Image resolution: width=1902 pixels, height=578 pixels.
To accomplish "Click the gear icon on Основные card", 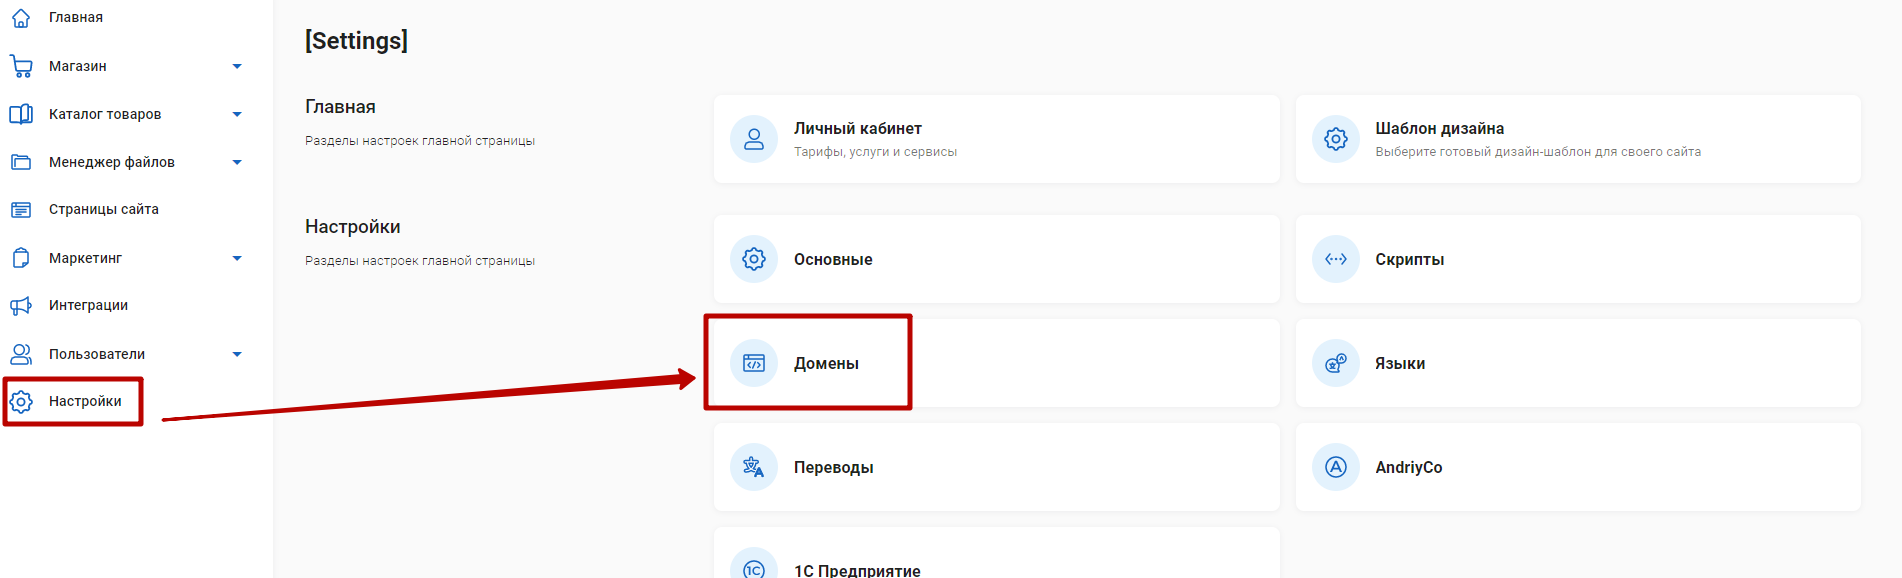I will point(754,259).
